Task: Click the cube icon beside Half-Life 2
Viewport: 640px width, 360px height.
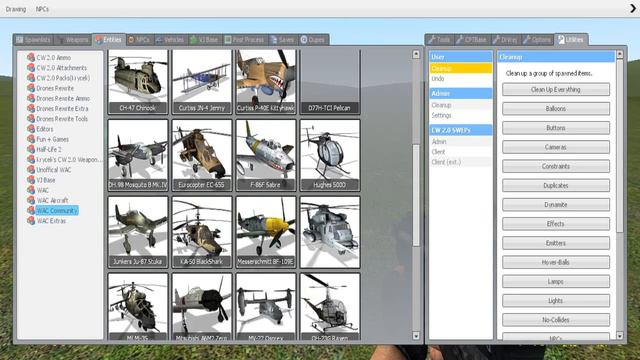Action: pyautogui.click(x=31, y=149)
